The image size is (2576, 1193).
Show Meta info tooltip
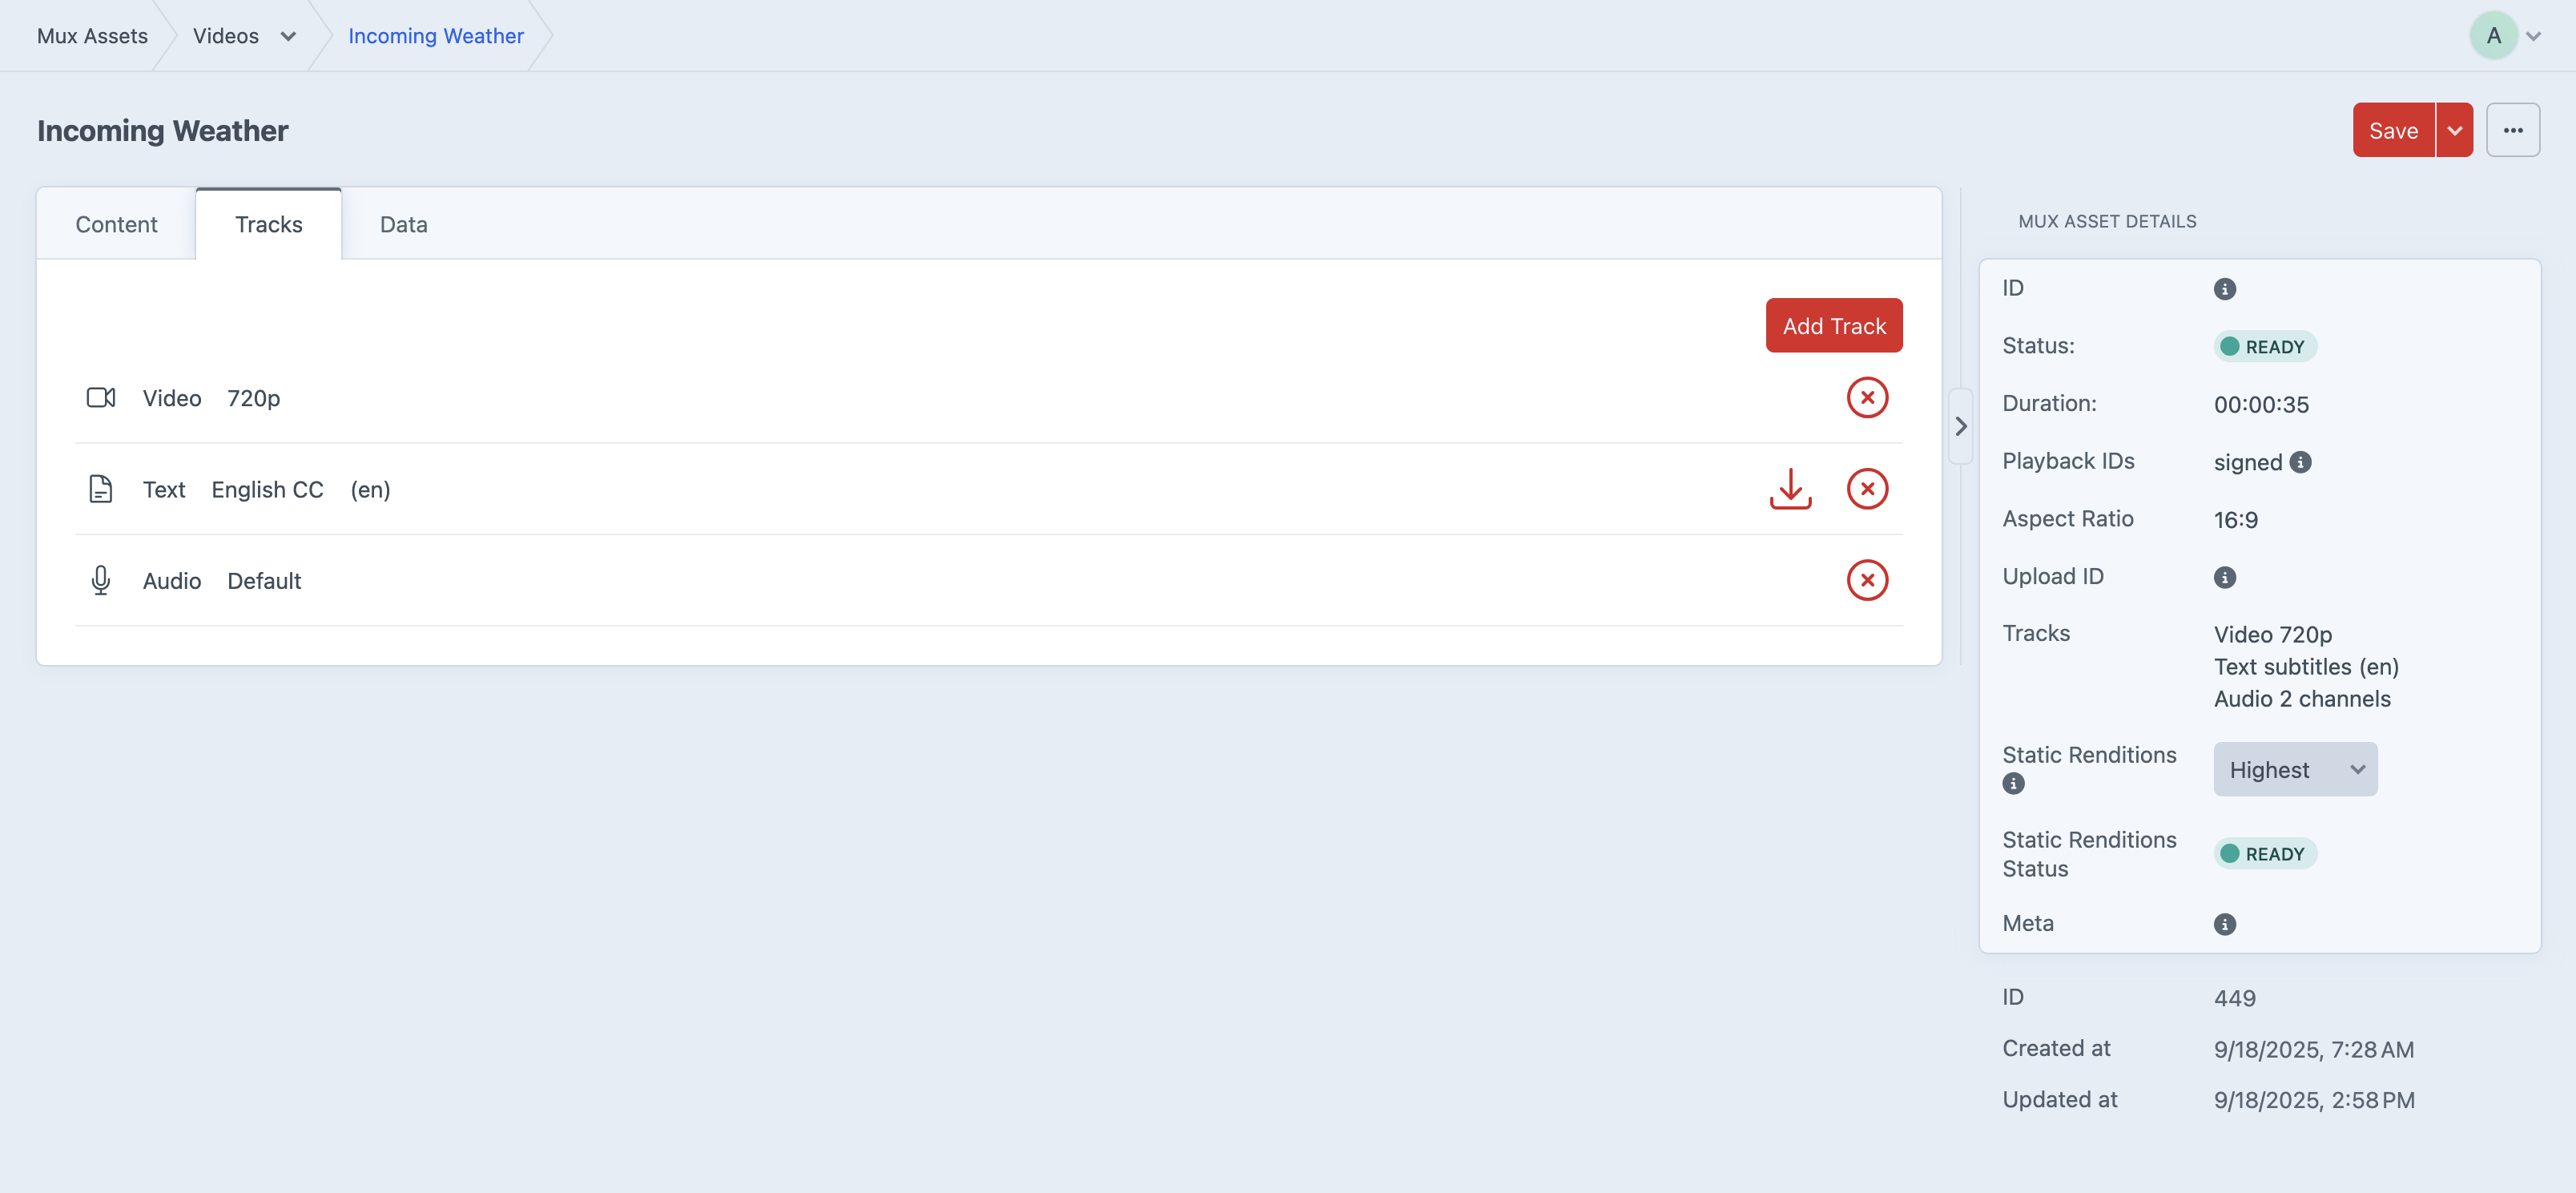[x=2224, y=924]
